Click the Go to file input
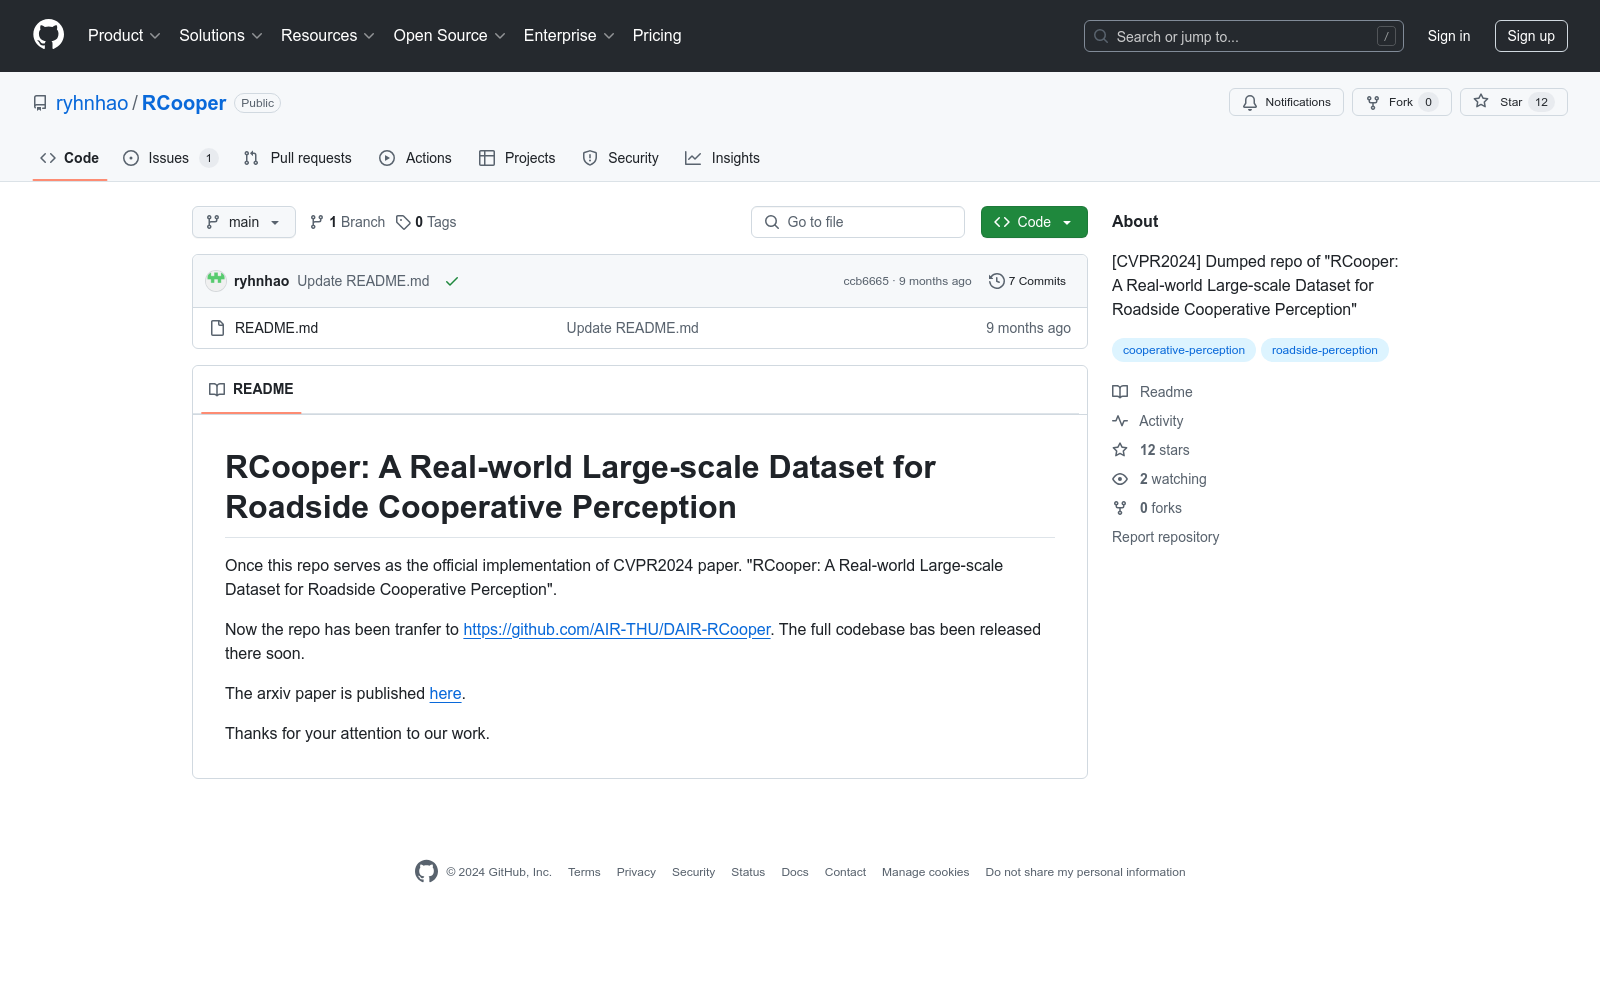1600x1000 pixels. [x=858, y=222]
